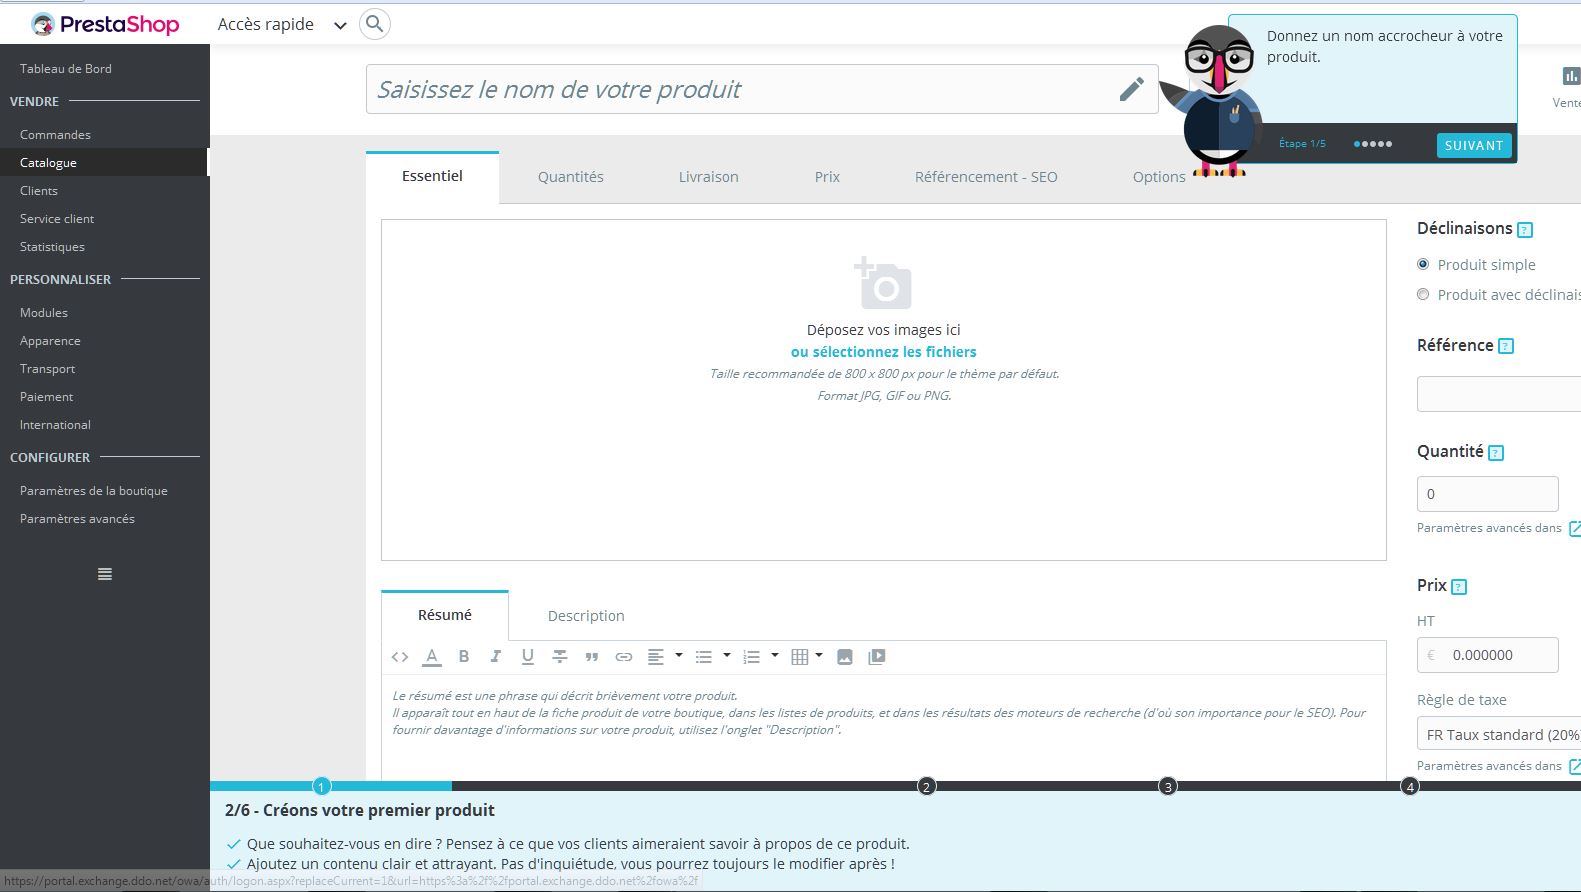This screenshot has width=1581, height=892.
Task: Expand the Accès rapide dropdown
Action: click(x=282, y=25)
